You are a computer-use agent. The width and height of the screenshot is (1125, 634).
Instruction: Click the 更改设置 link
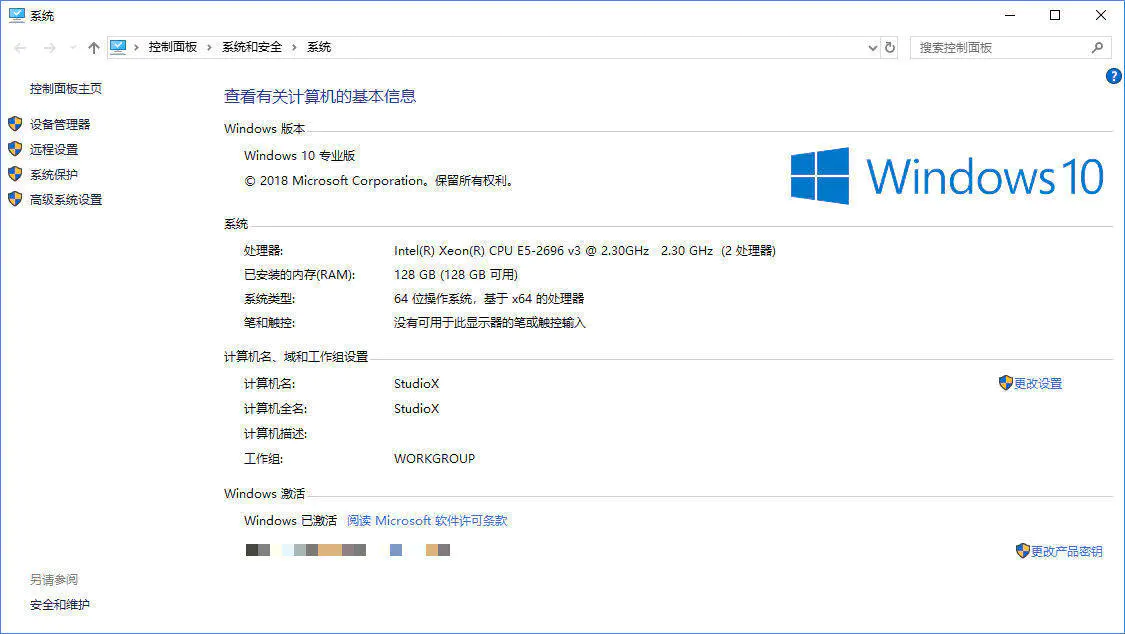pyautogui.click(x=1038, y=383)
